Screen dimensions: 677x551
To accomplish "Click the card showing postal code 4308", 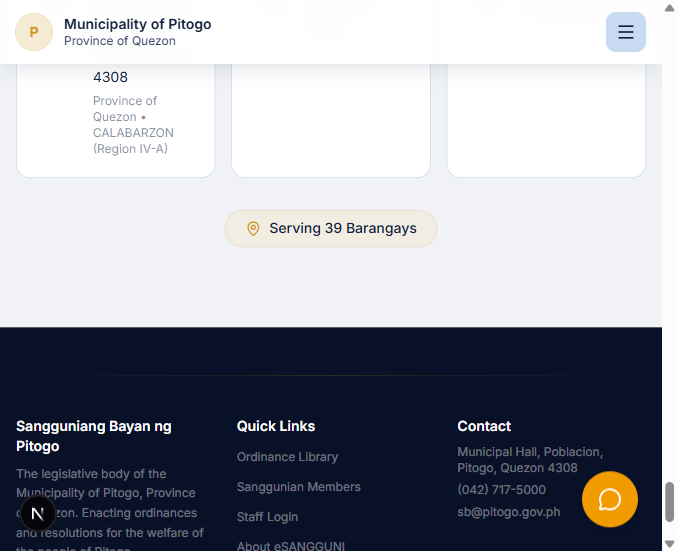I will tap(116, 120).
